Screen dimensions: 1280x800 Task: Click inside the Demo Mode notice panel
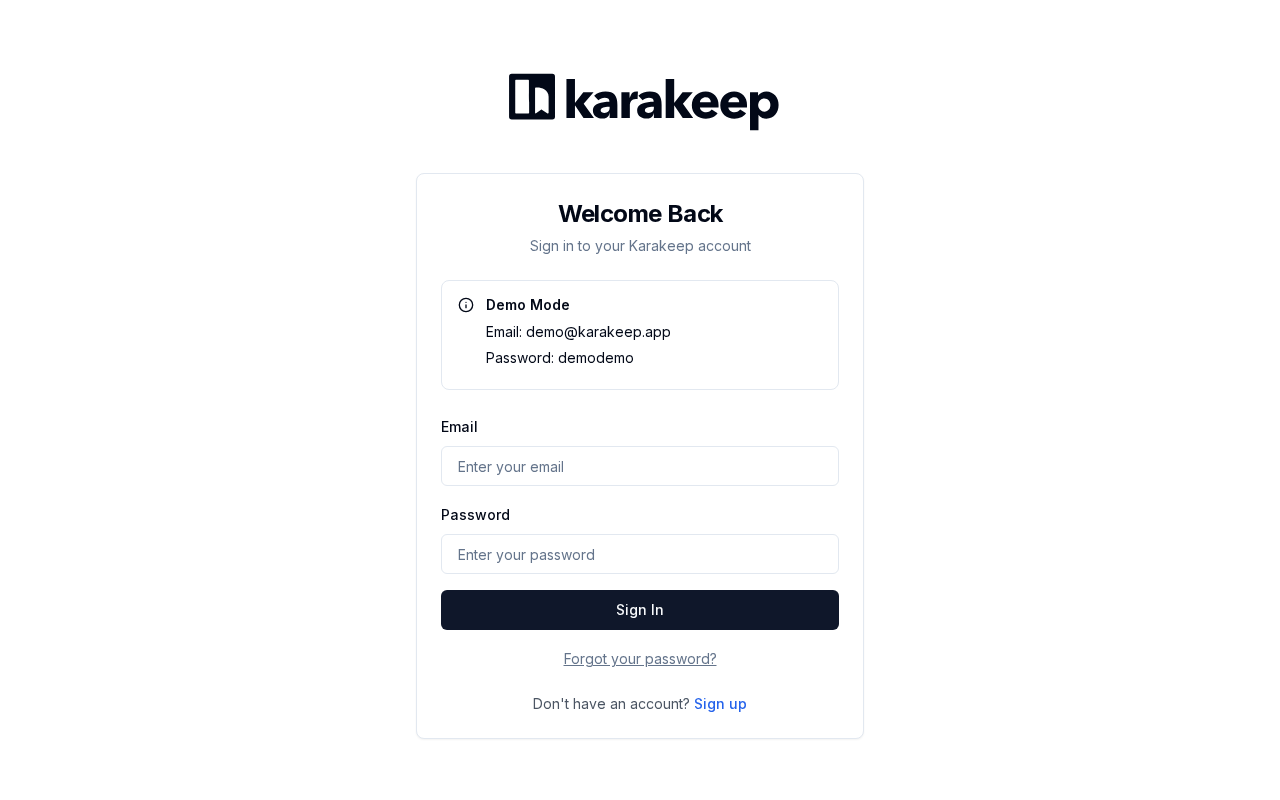640,335
